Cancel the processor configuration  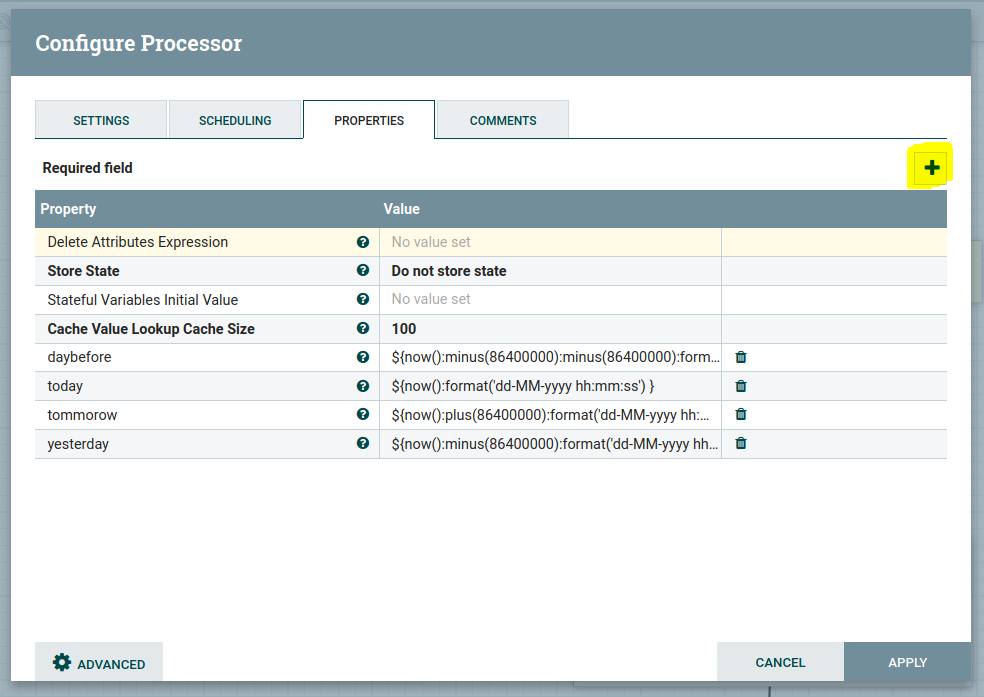780,662
